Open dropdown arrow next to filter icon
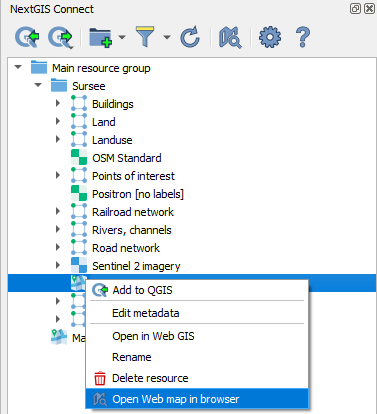377x414 pixels. click(x=167, y=37)
